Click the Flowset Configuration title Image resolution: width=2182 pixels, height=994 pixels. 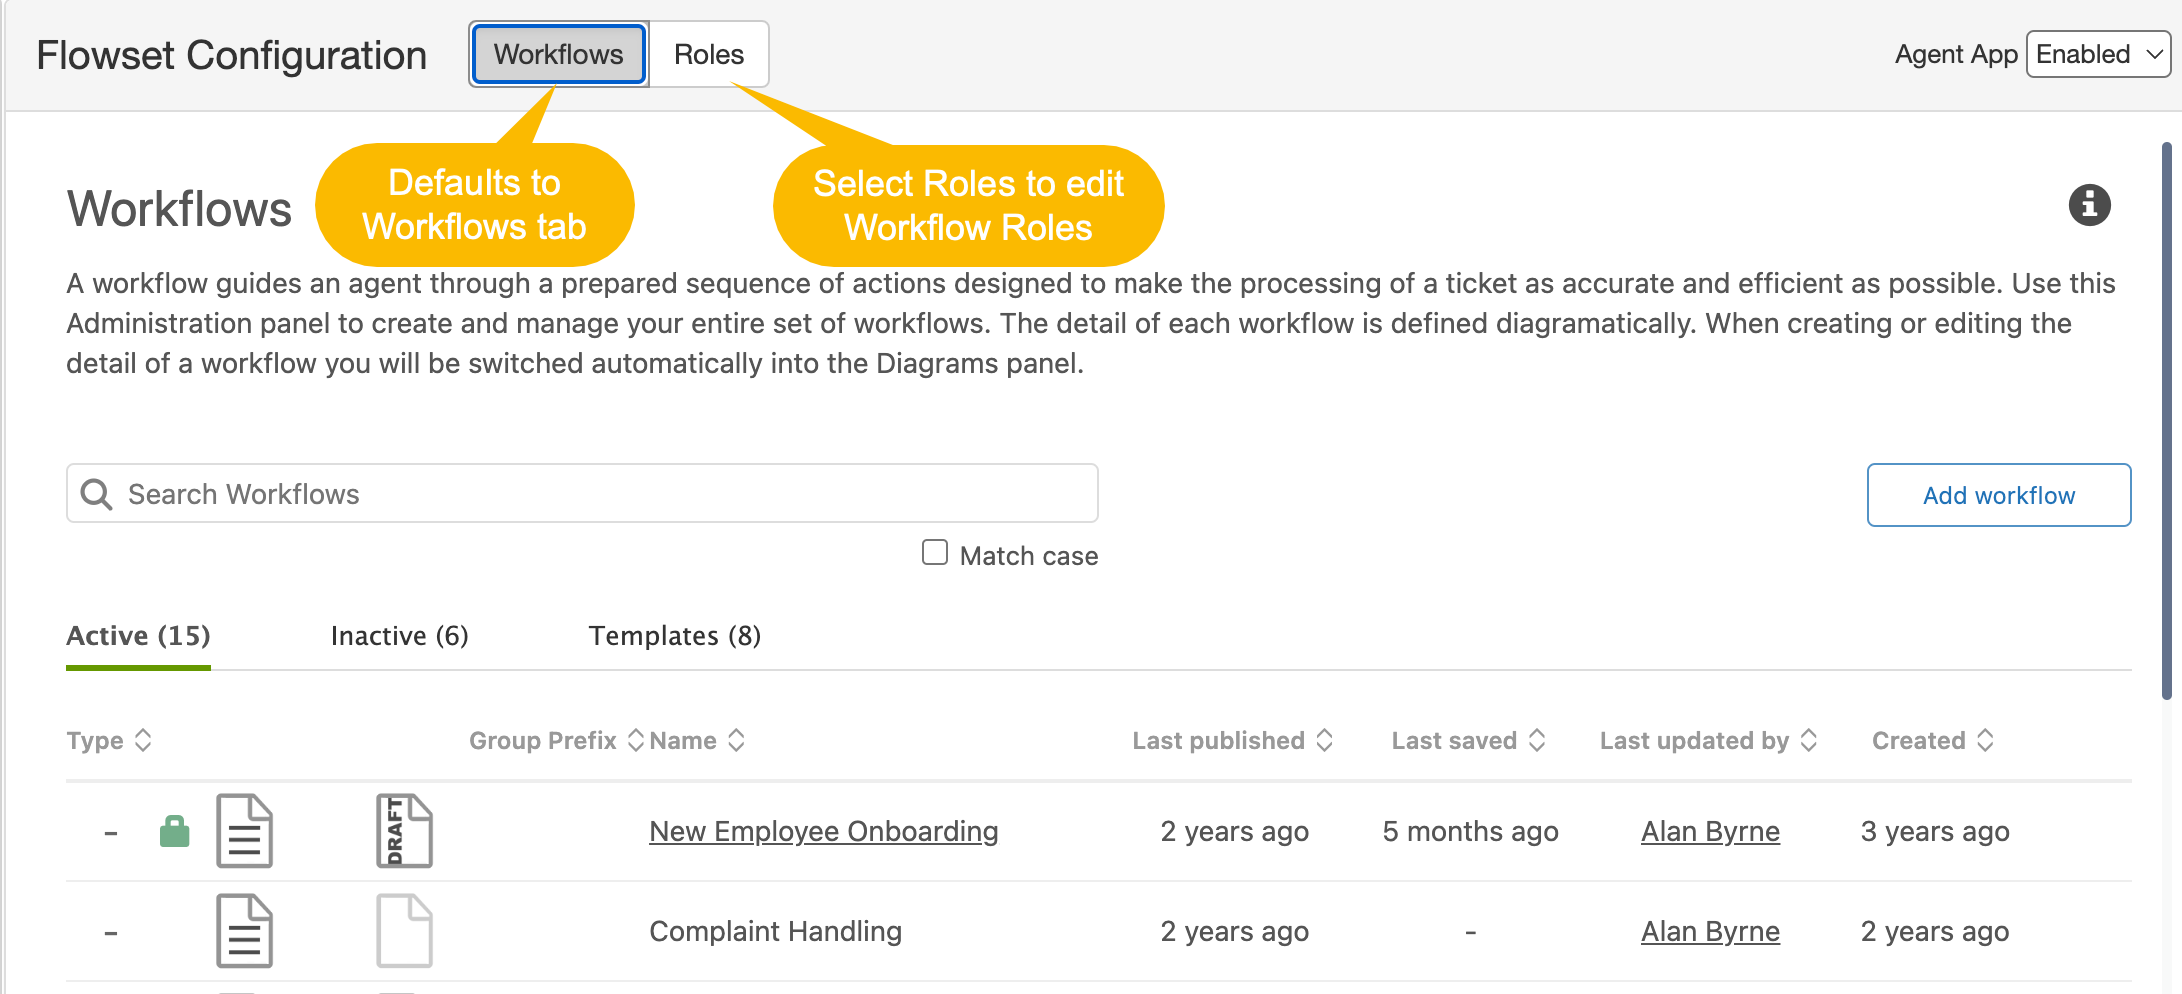(x=231, y=55)
